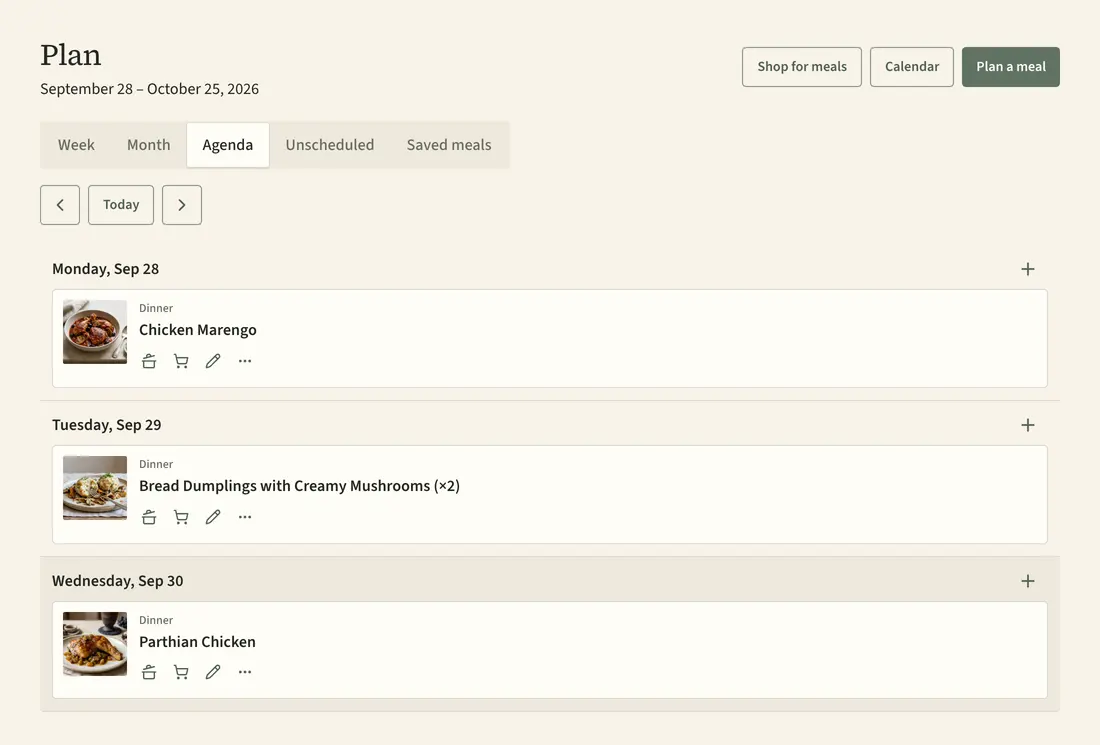Switch to the Month tab

(149, 145)
